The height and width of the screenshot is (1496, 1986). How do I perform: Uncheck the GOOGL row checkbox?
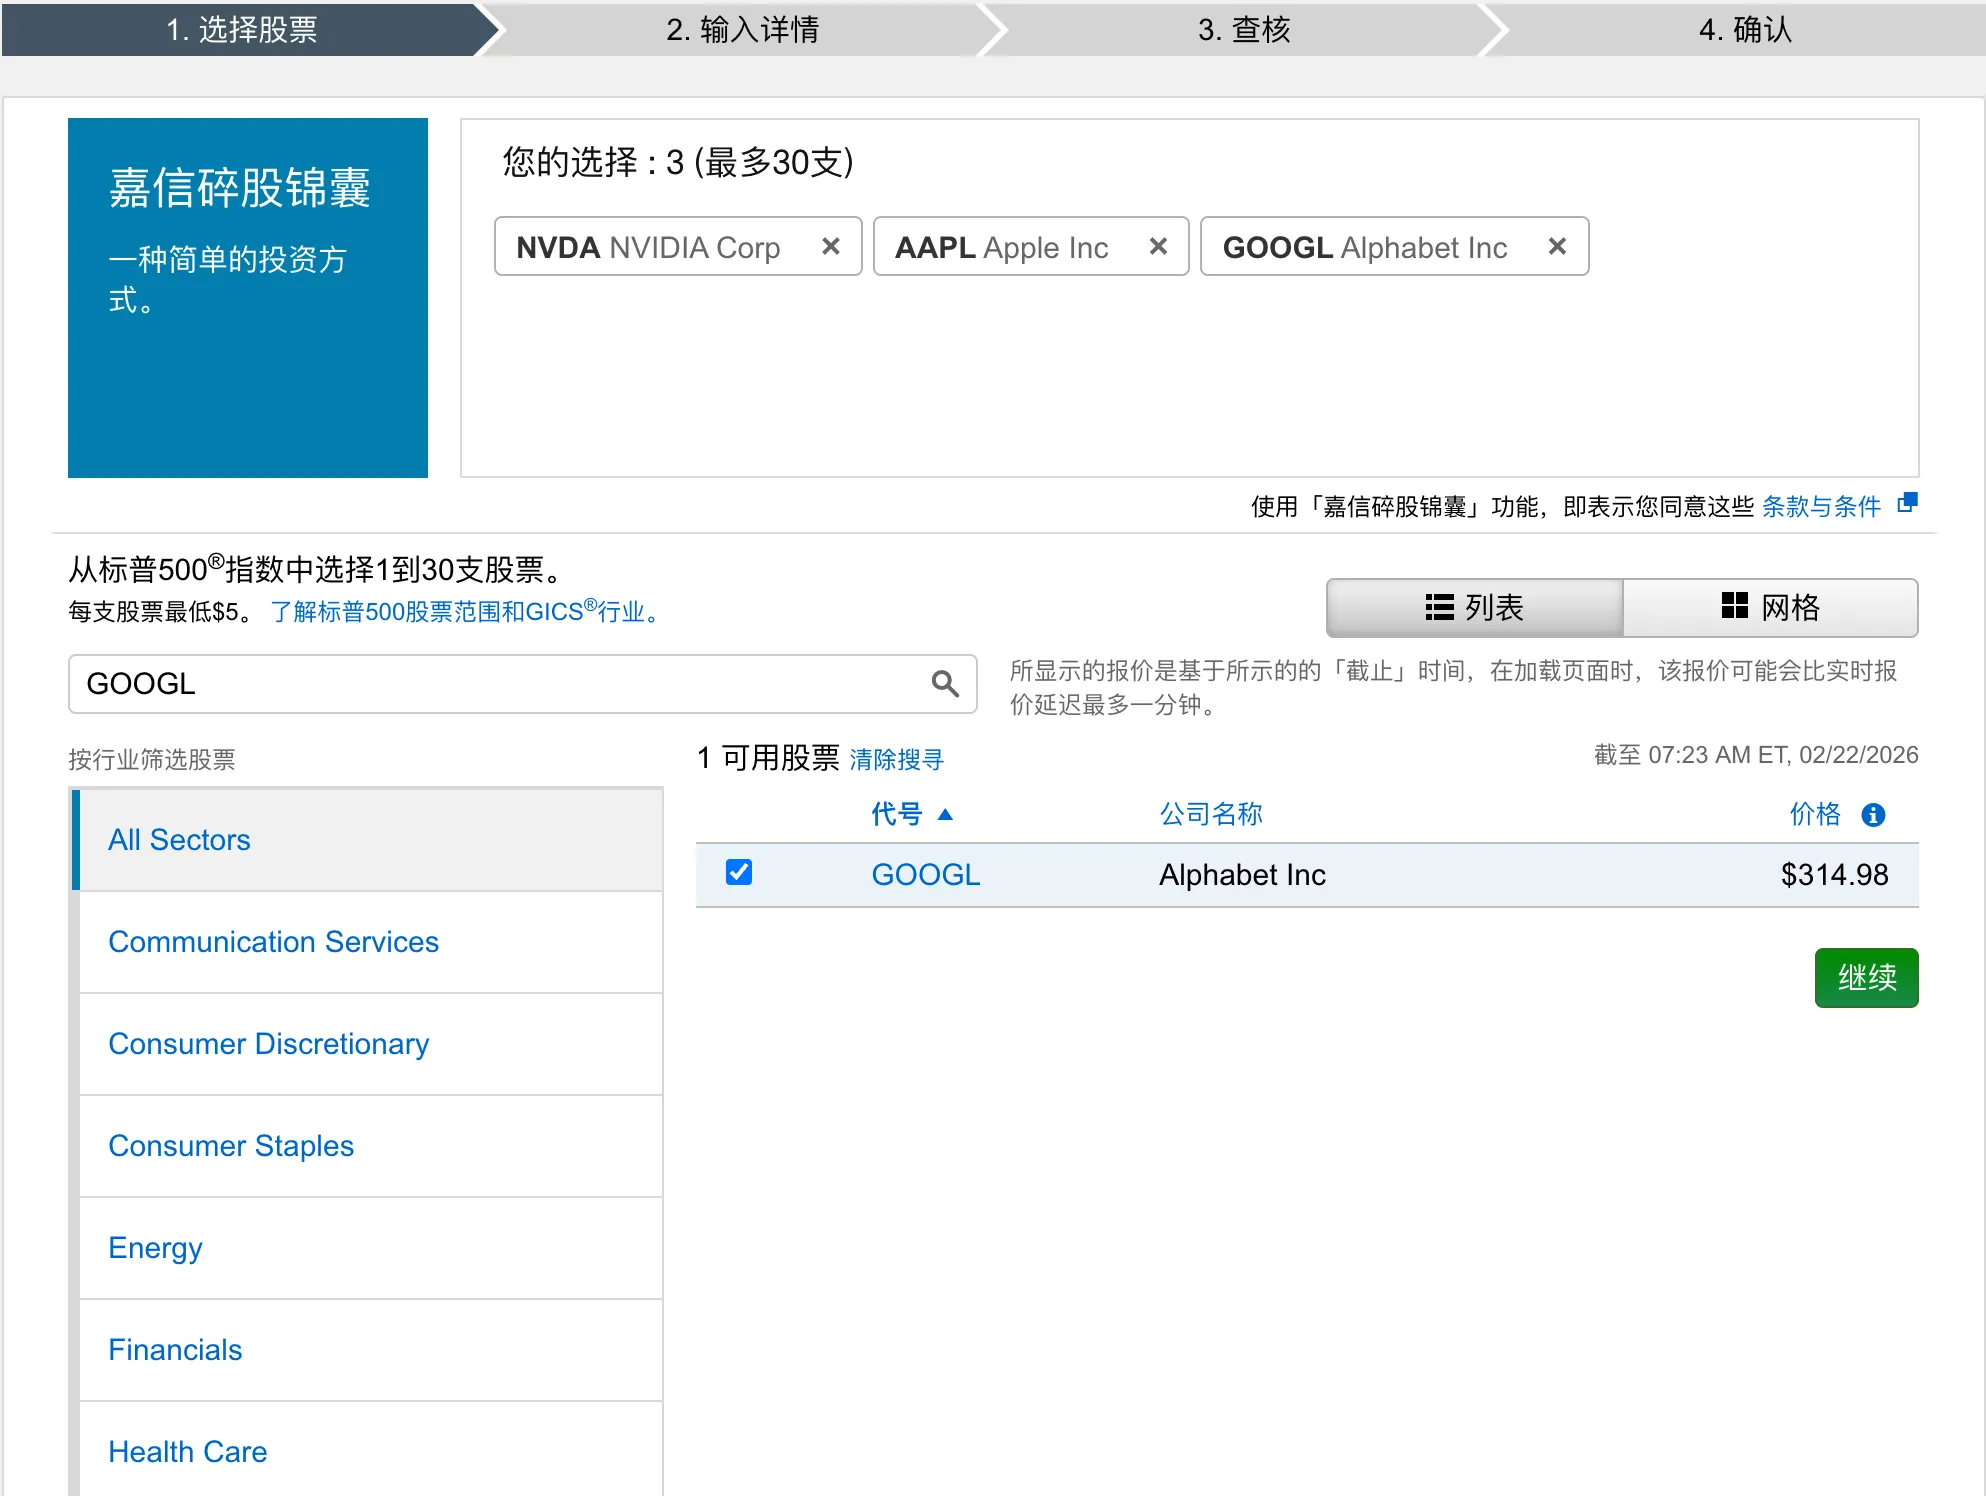(739, 873)
